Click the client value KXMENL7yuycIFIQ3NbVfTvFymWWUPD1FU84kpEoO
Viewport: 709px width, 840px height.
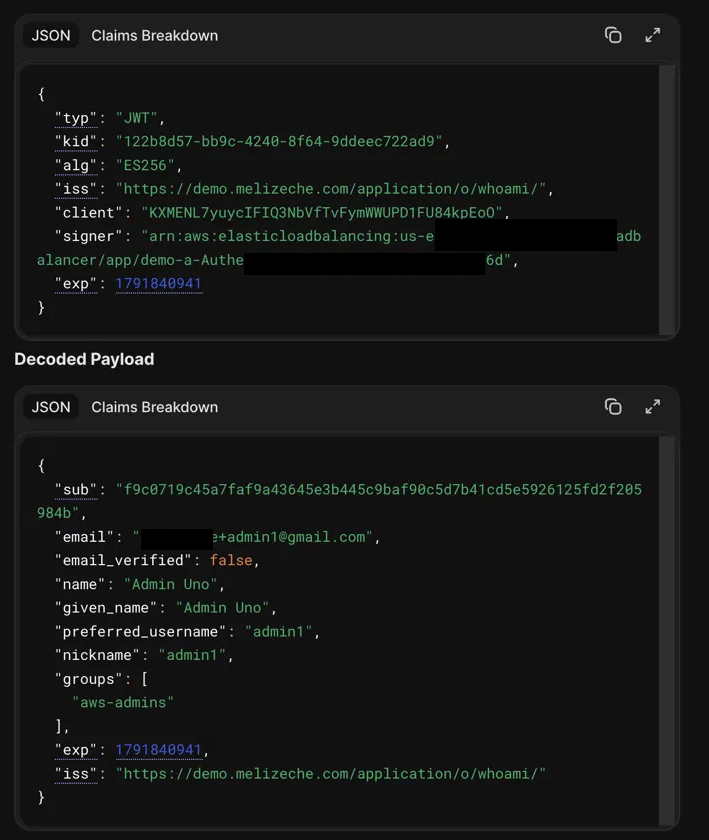(323, 213)
